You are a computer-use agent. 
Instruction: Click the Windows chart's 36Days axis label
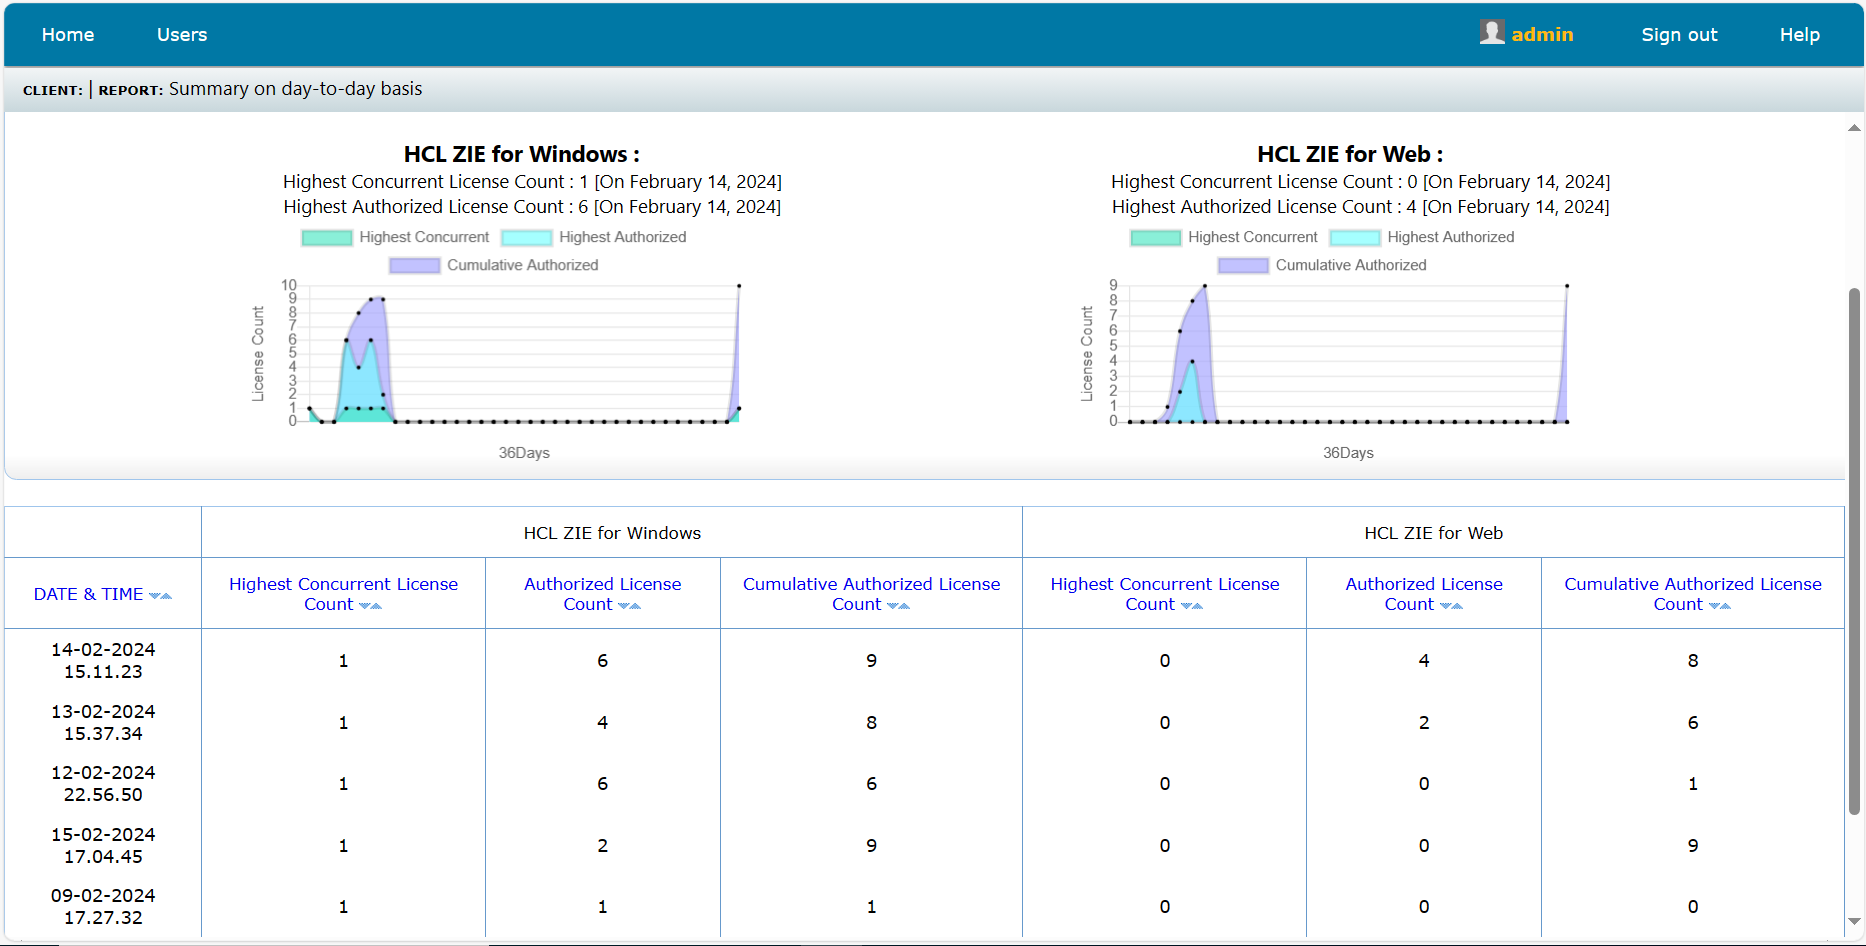(524, 453)
